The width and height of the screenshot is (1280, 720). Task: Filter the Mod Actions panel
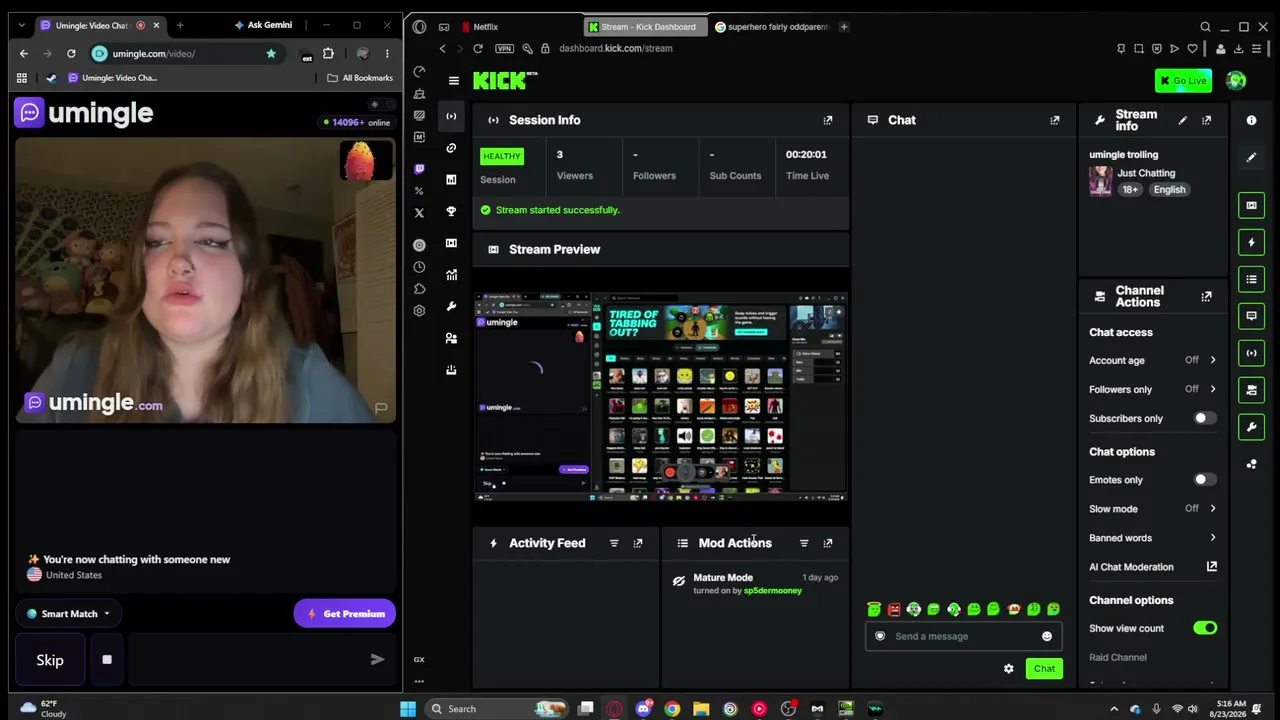click(804, 543)
